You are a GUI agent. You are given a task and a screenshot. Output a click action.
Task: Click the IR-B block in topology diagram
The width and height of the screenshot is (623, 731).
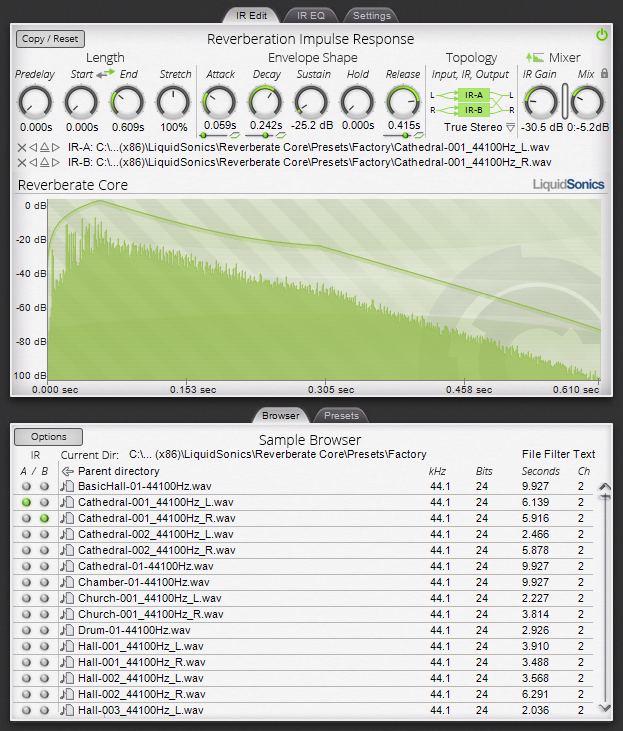tap(473, 110)
